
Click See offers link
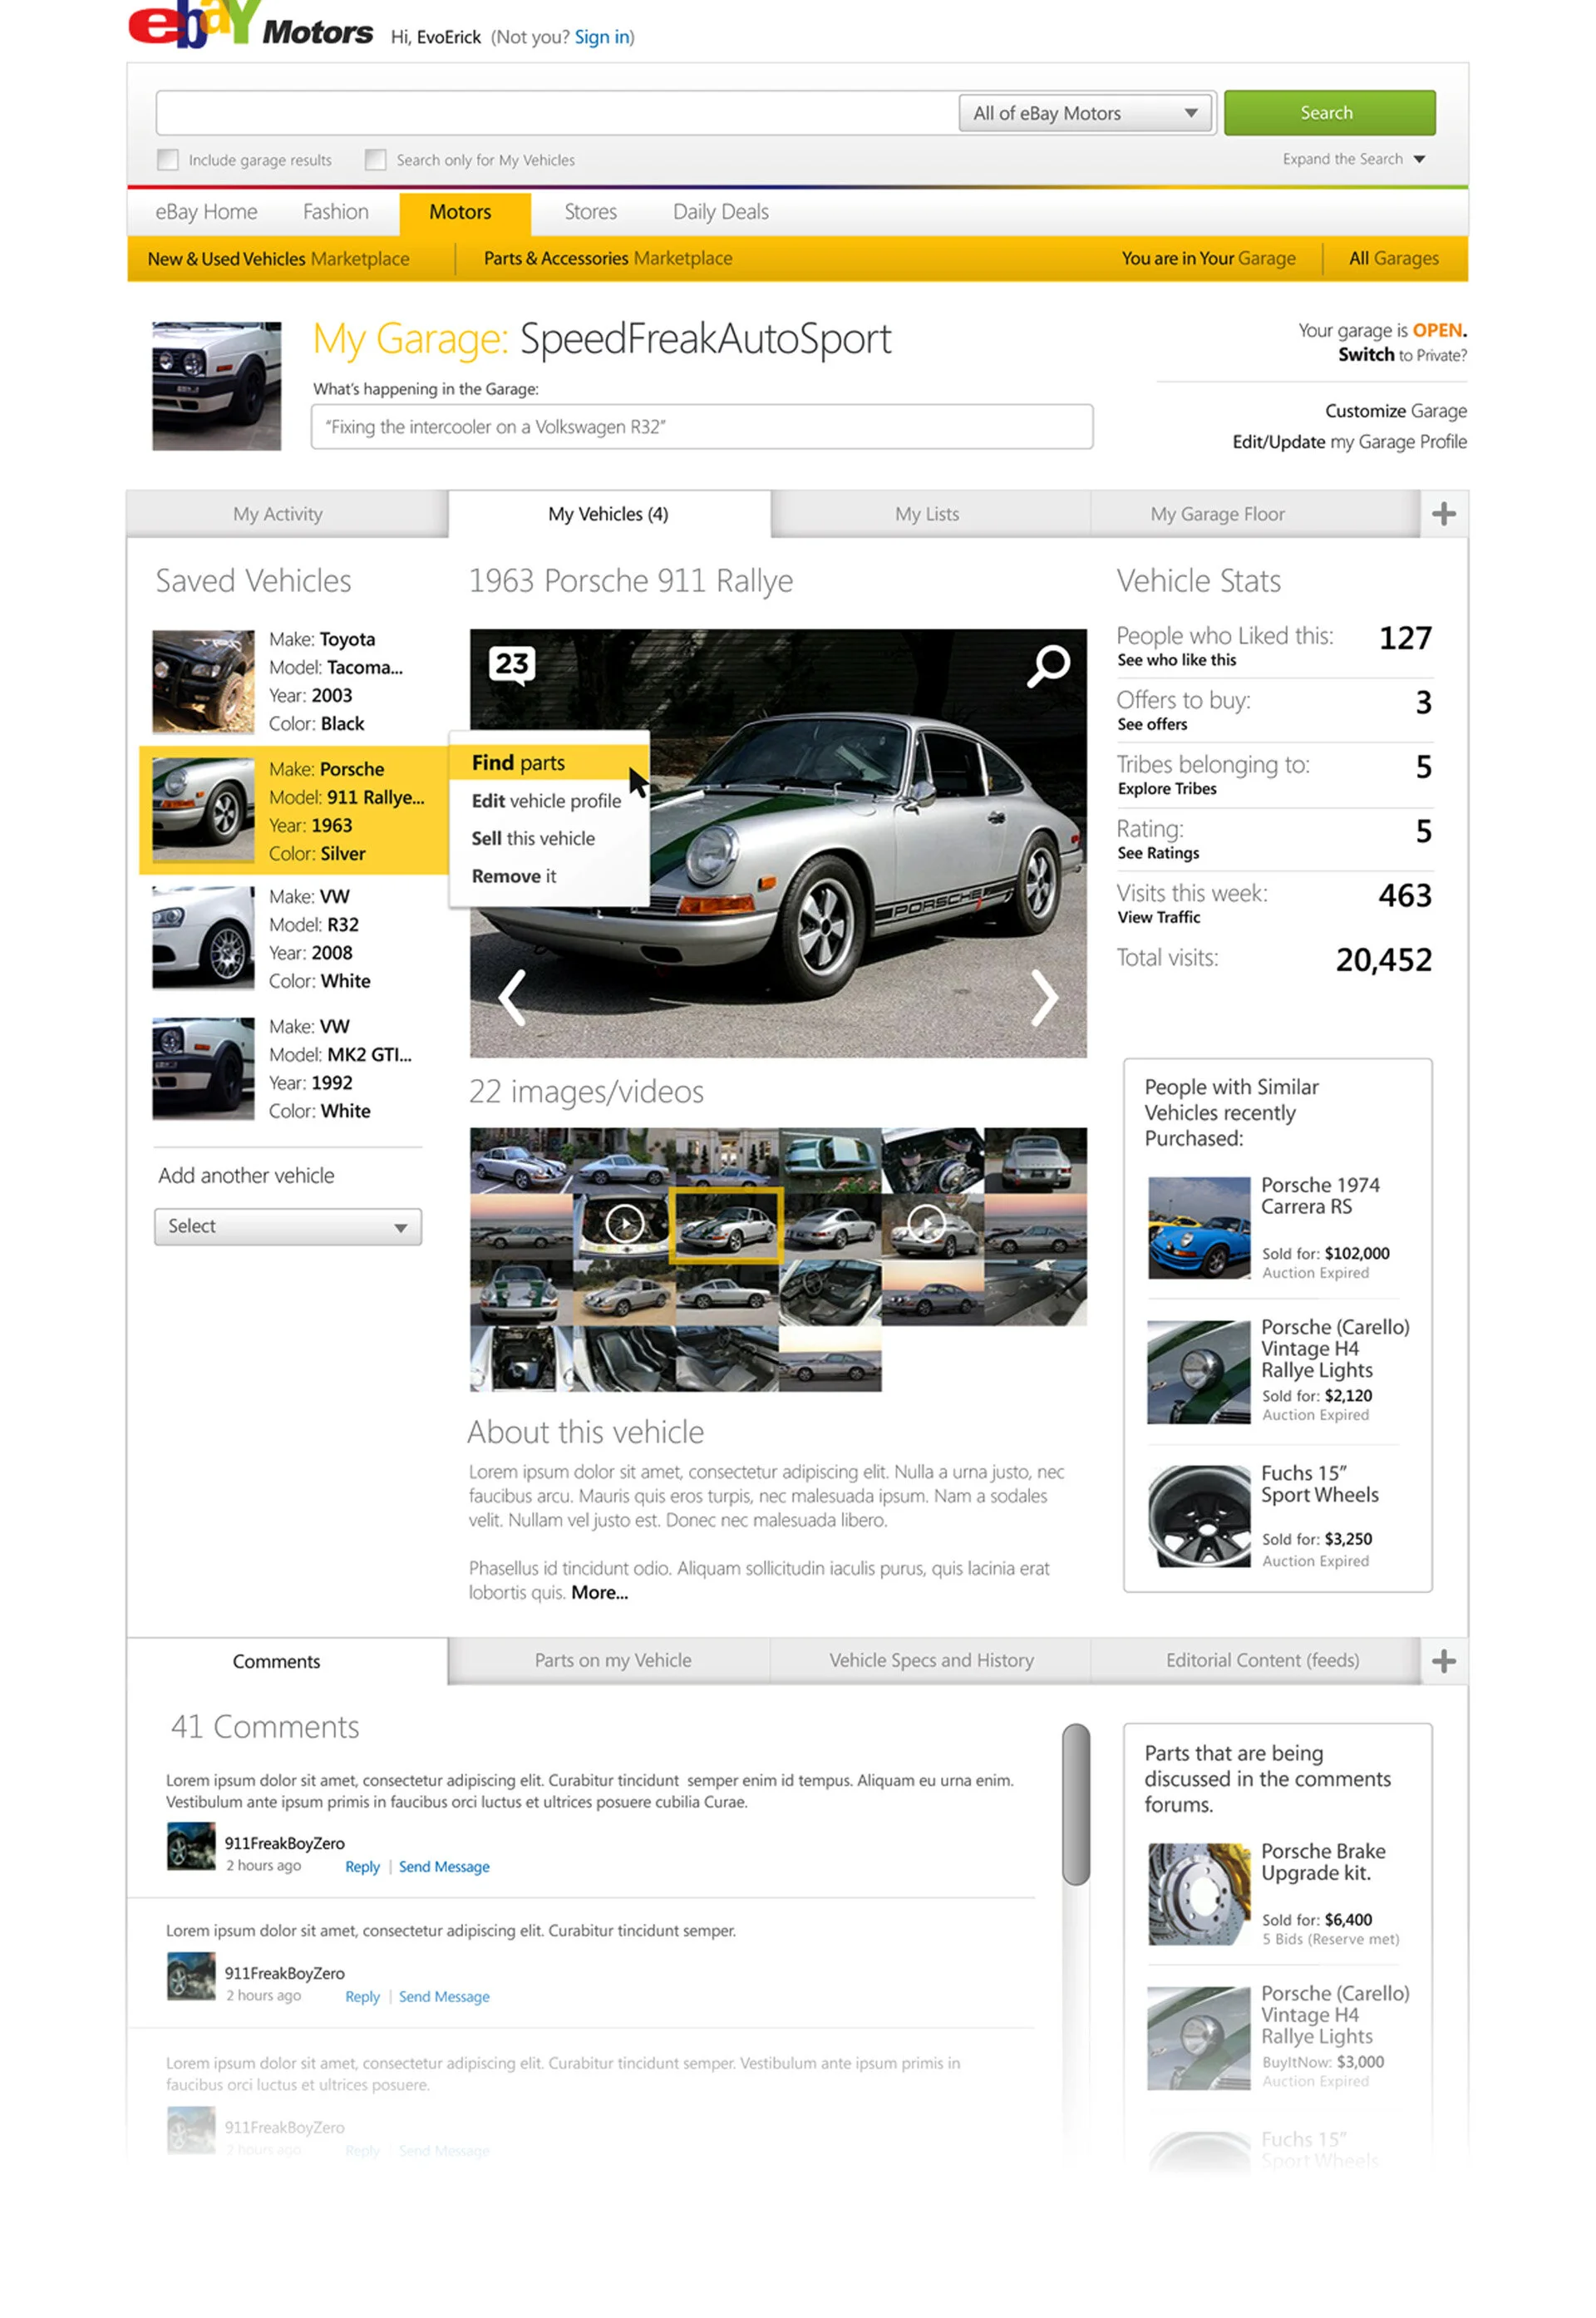point(1152,724)
